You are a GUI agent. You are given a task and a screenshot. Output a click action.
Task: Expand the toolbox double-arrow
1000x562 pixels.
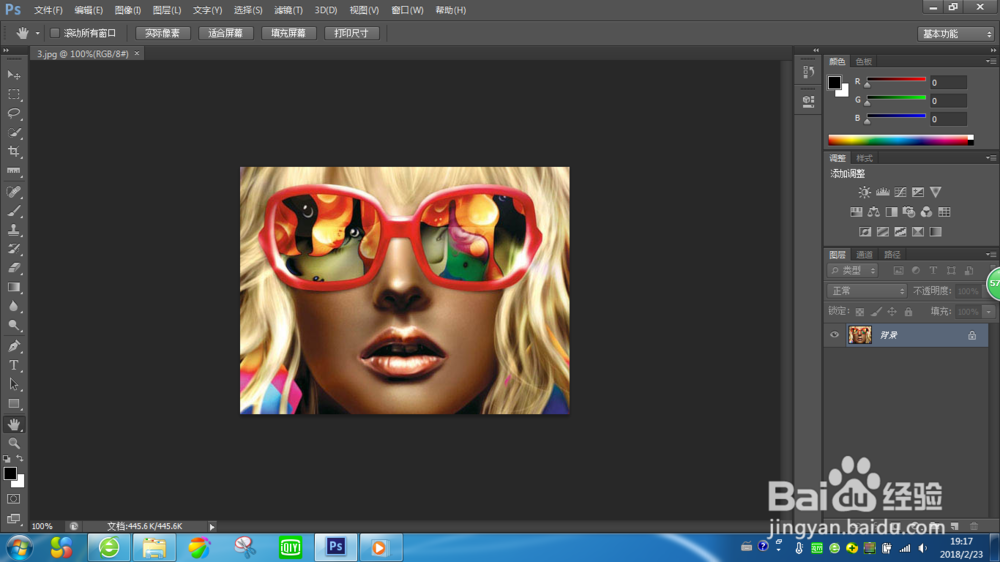pos(6,50)
